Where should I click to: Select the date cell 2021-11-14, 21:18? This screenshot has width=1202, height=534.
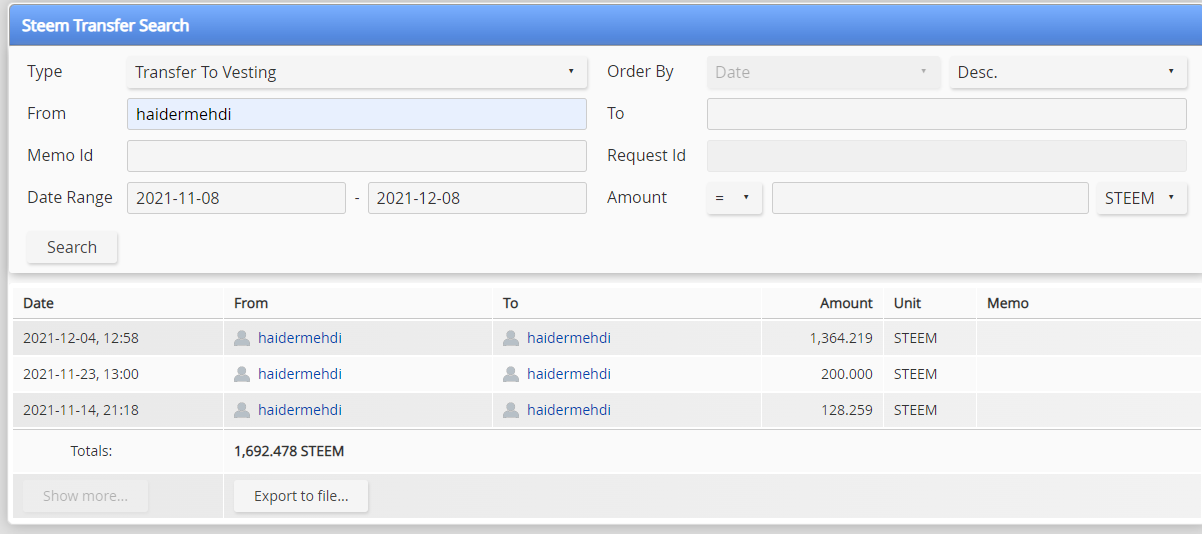coord(81,410)
